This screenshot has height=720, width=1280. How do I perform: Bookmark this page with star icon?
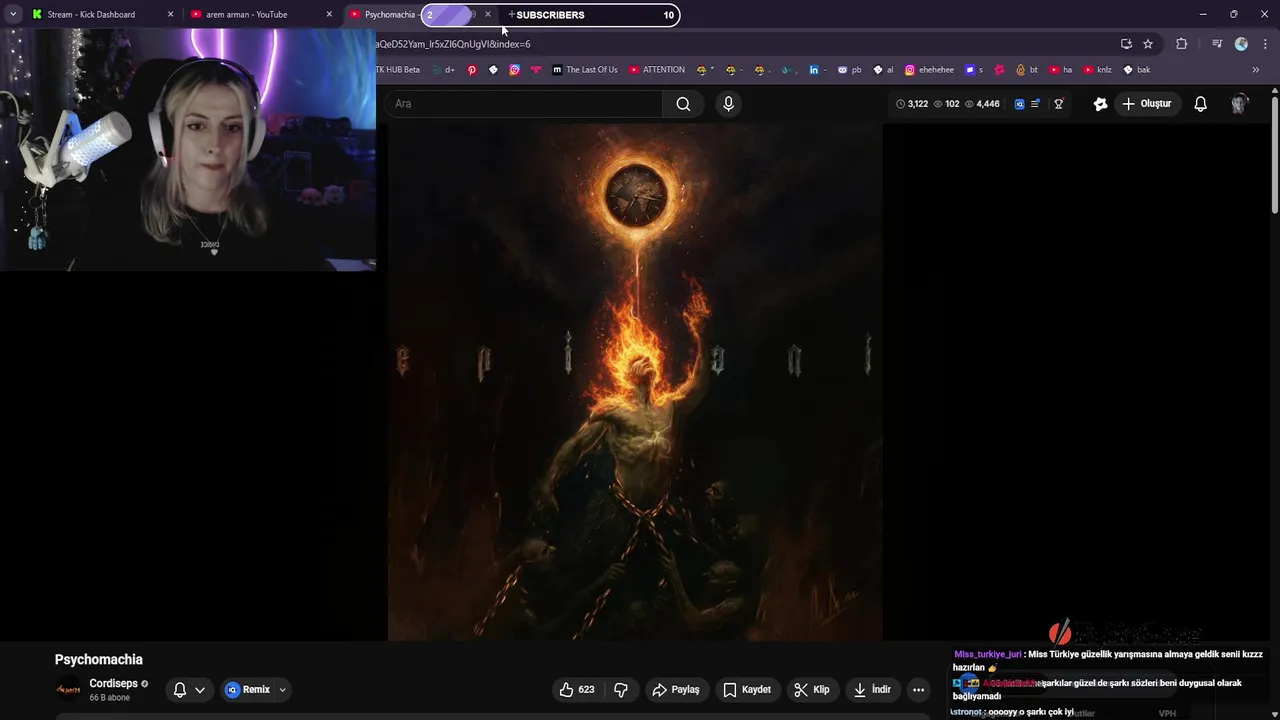tap(1148, 44)
